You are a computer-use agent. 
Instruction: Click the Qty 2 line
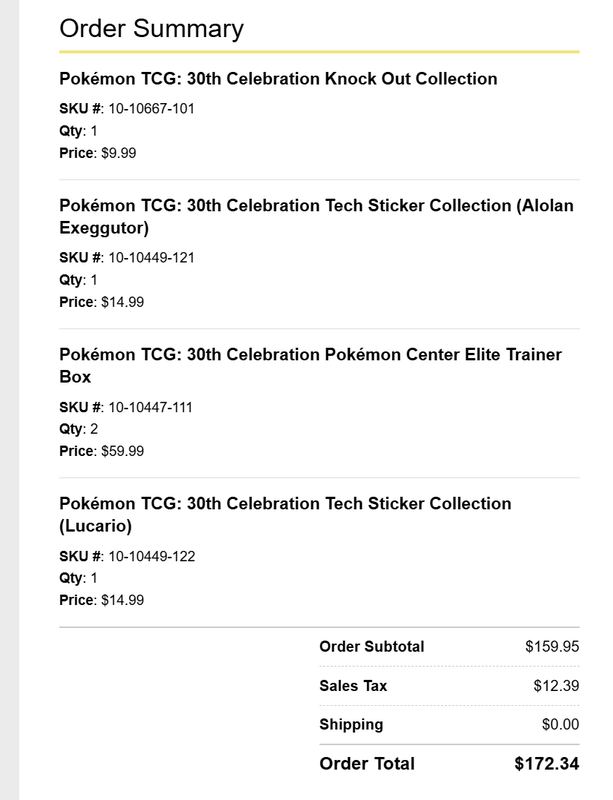pos(79,429)
